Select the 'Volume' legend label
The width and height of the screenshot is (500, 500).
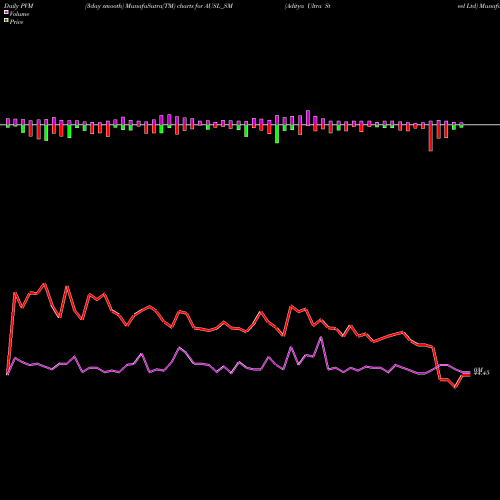tap(19, 14)
